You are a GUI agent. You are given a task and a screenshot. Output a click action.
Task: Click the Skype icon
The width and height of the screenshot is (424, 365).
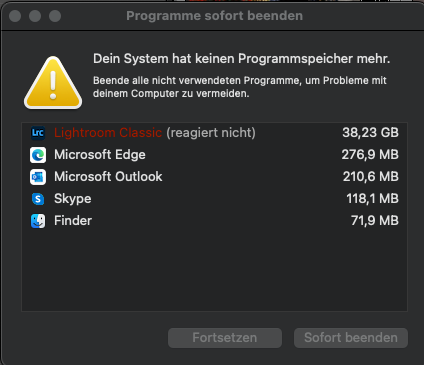(x=38, y=199)
